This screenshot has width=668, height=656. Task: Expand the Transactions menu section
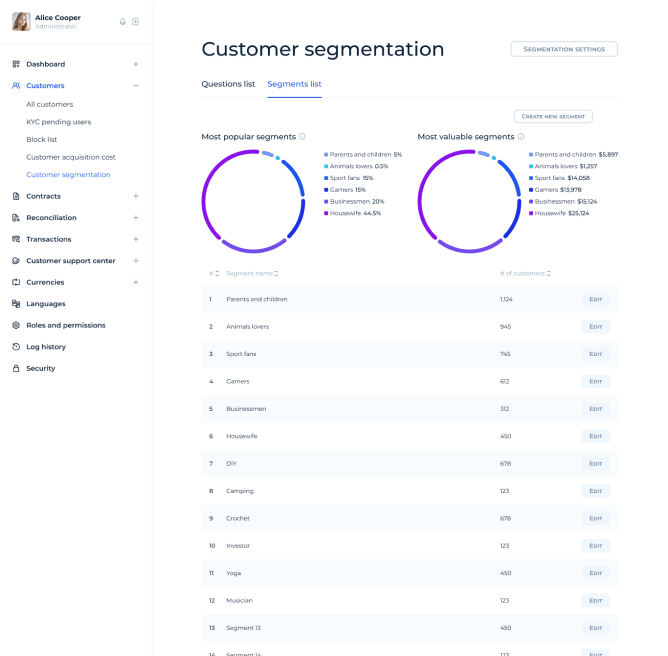[x=136, y=239]
